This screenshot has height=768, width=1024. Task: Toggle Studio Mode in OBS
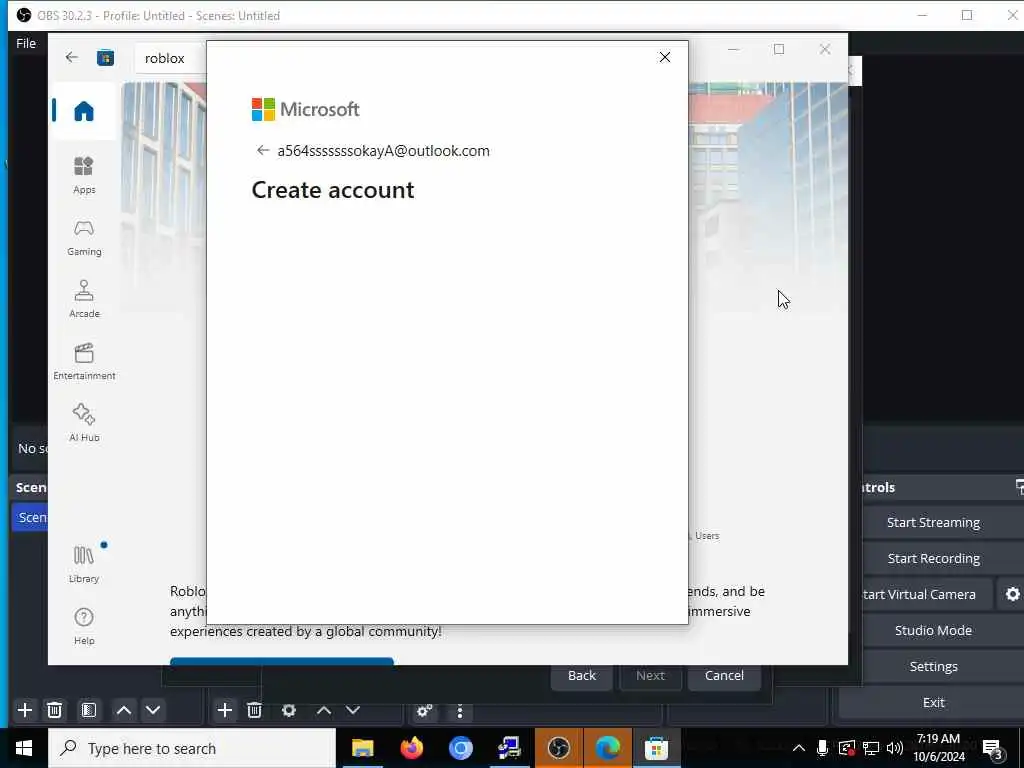(x=933, y=630)
